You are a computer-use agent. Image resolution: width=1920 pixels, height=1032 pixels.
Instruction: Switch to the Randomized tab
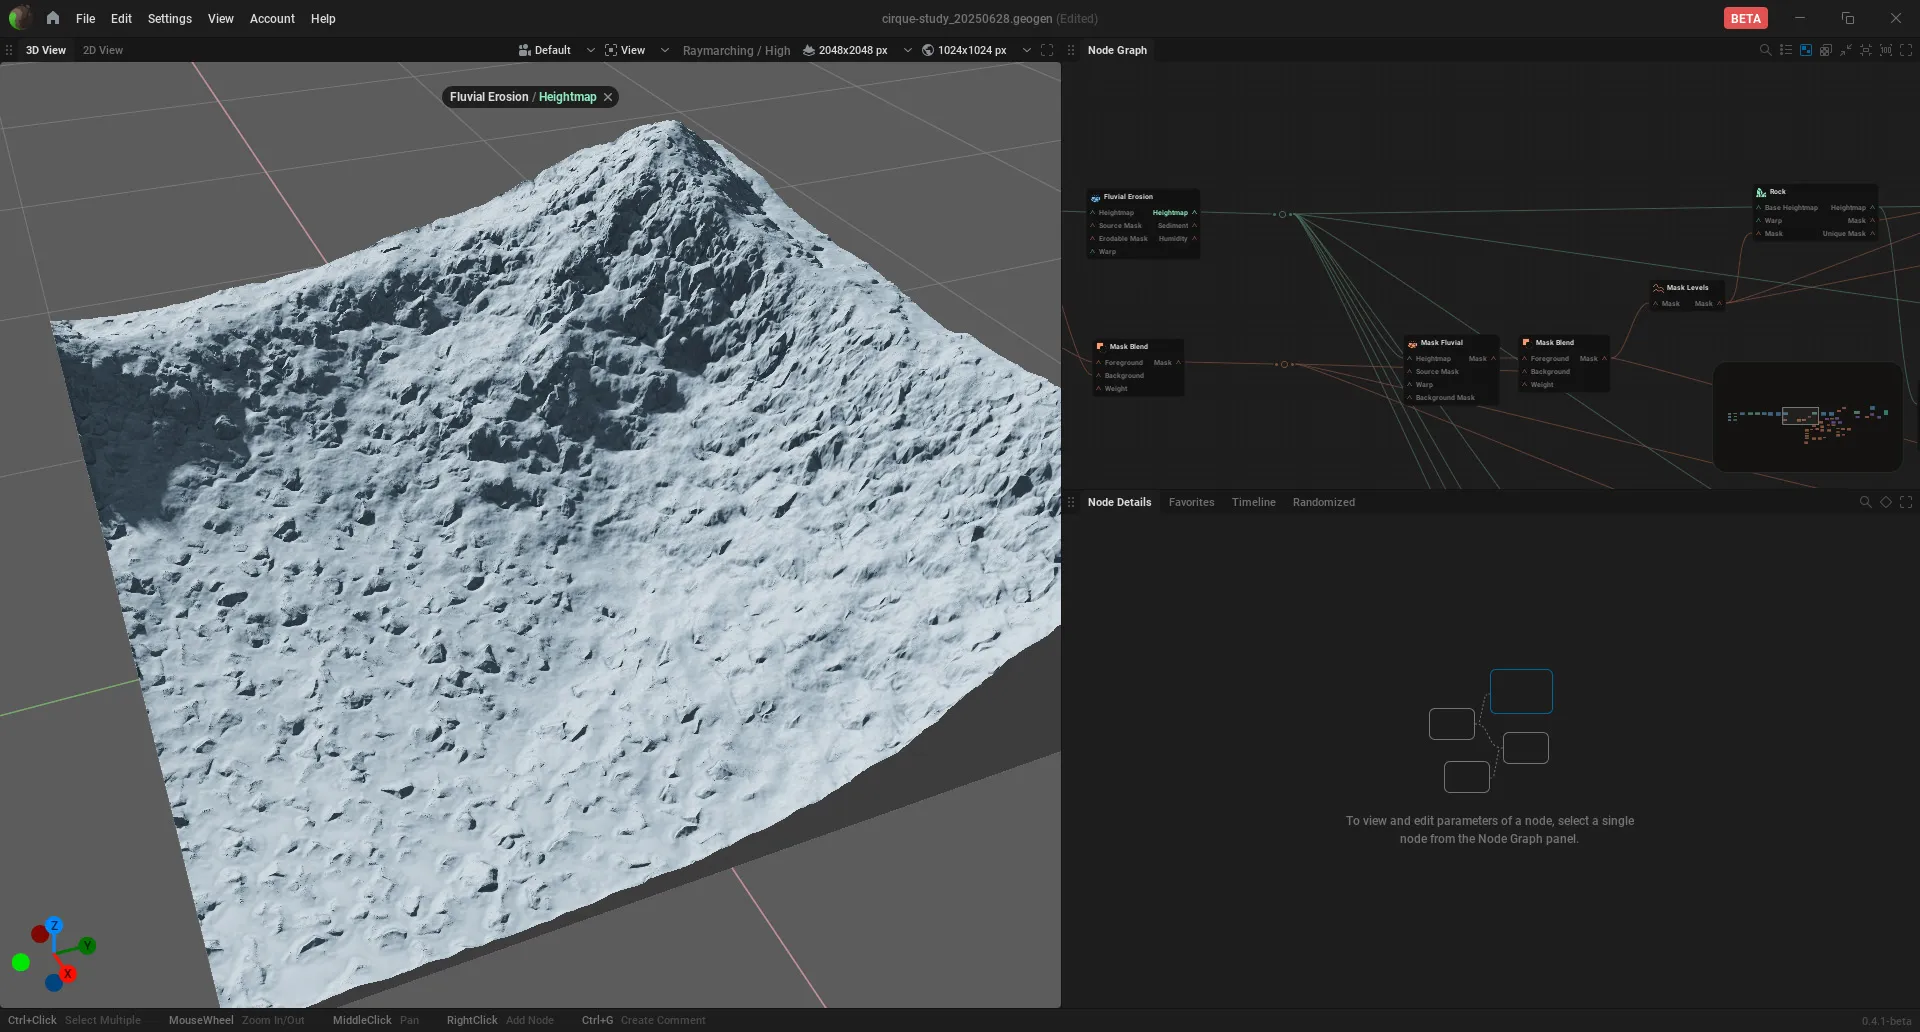1323,502
